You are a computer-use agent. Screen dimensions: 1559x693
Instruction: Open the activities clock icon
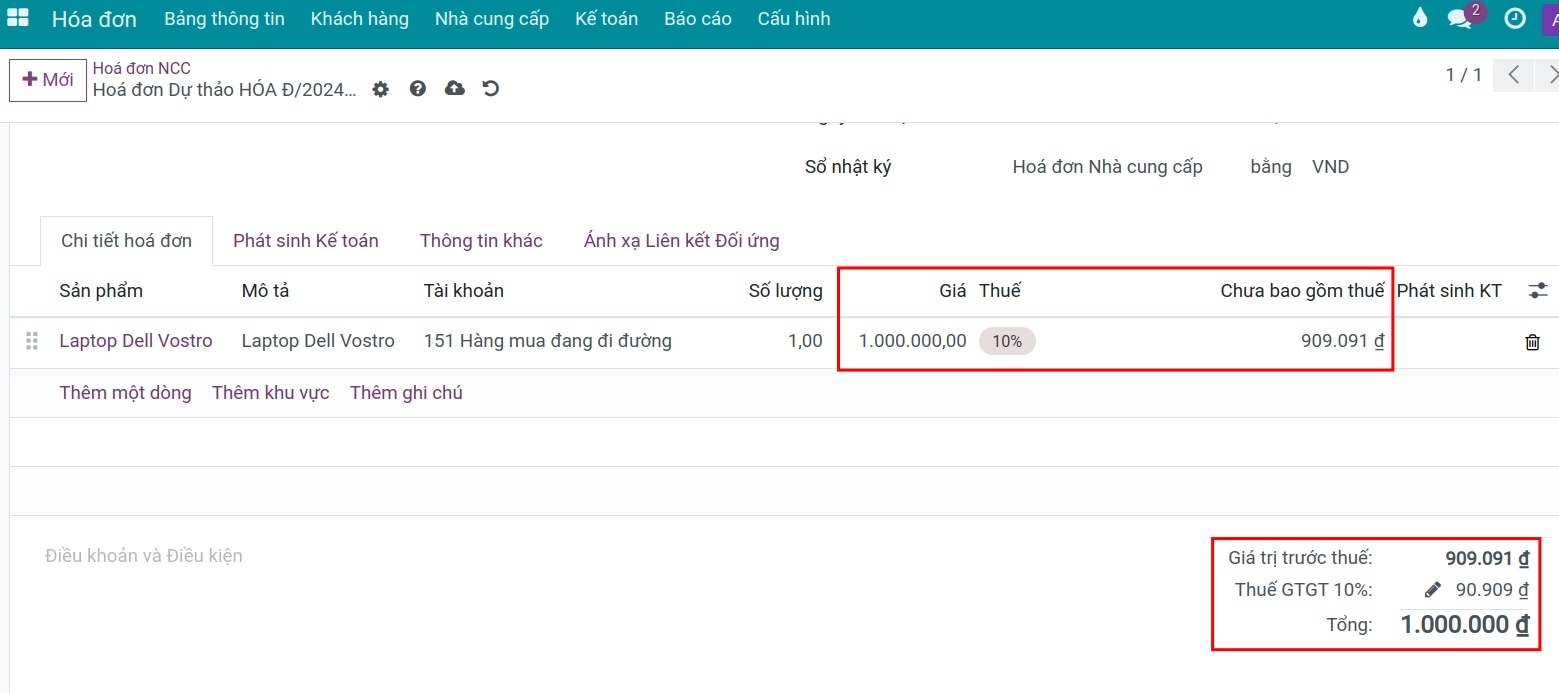click(x=1515, y=19)
